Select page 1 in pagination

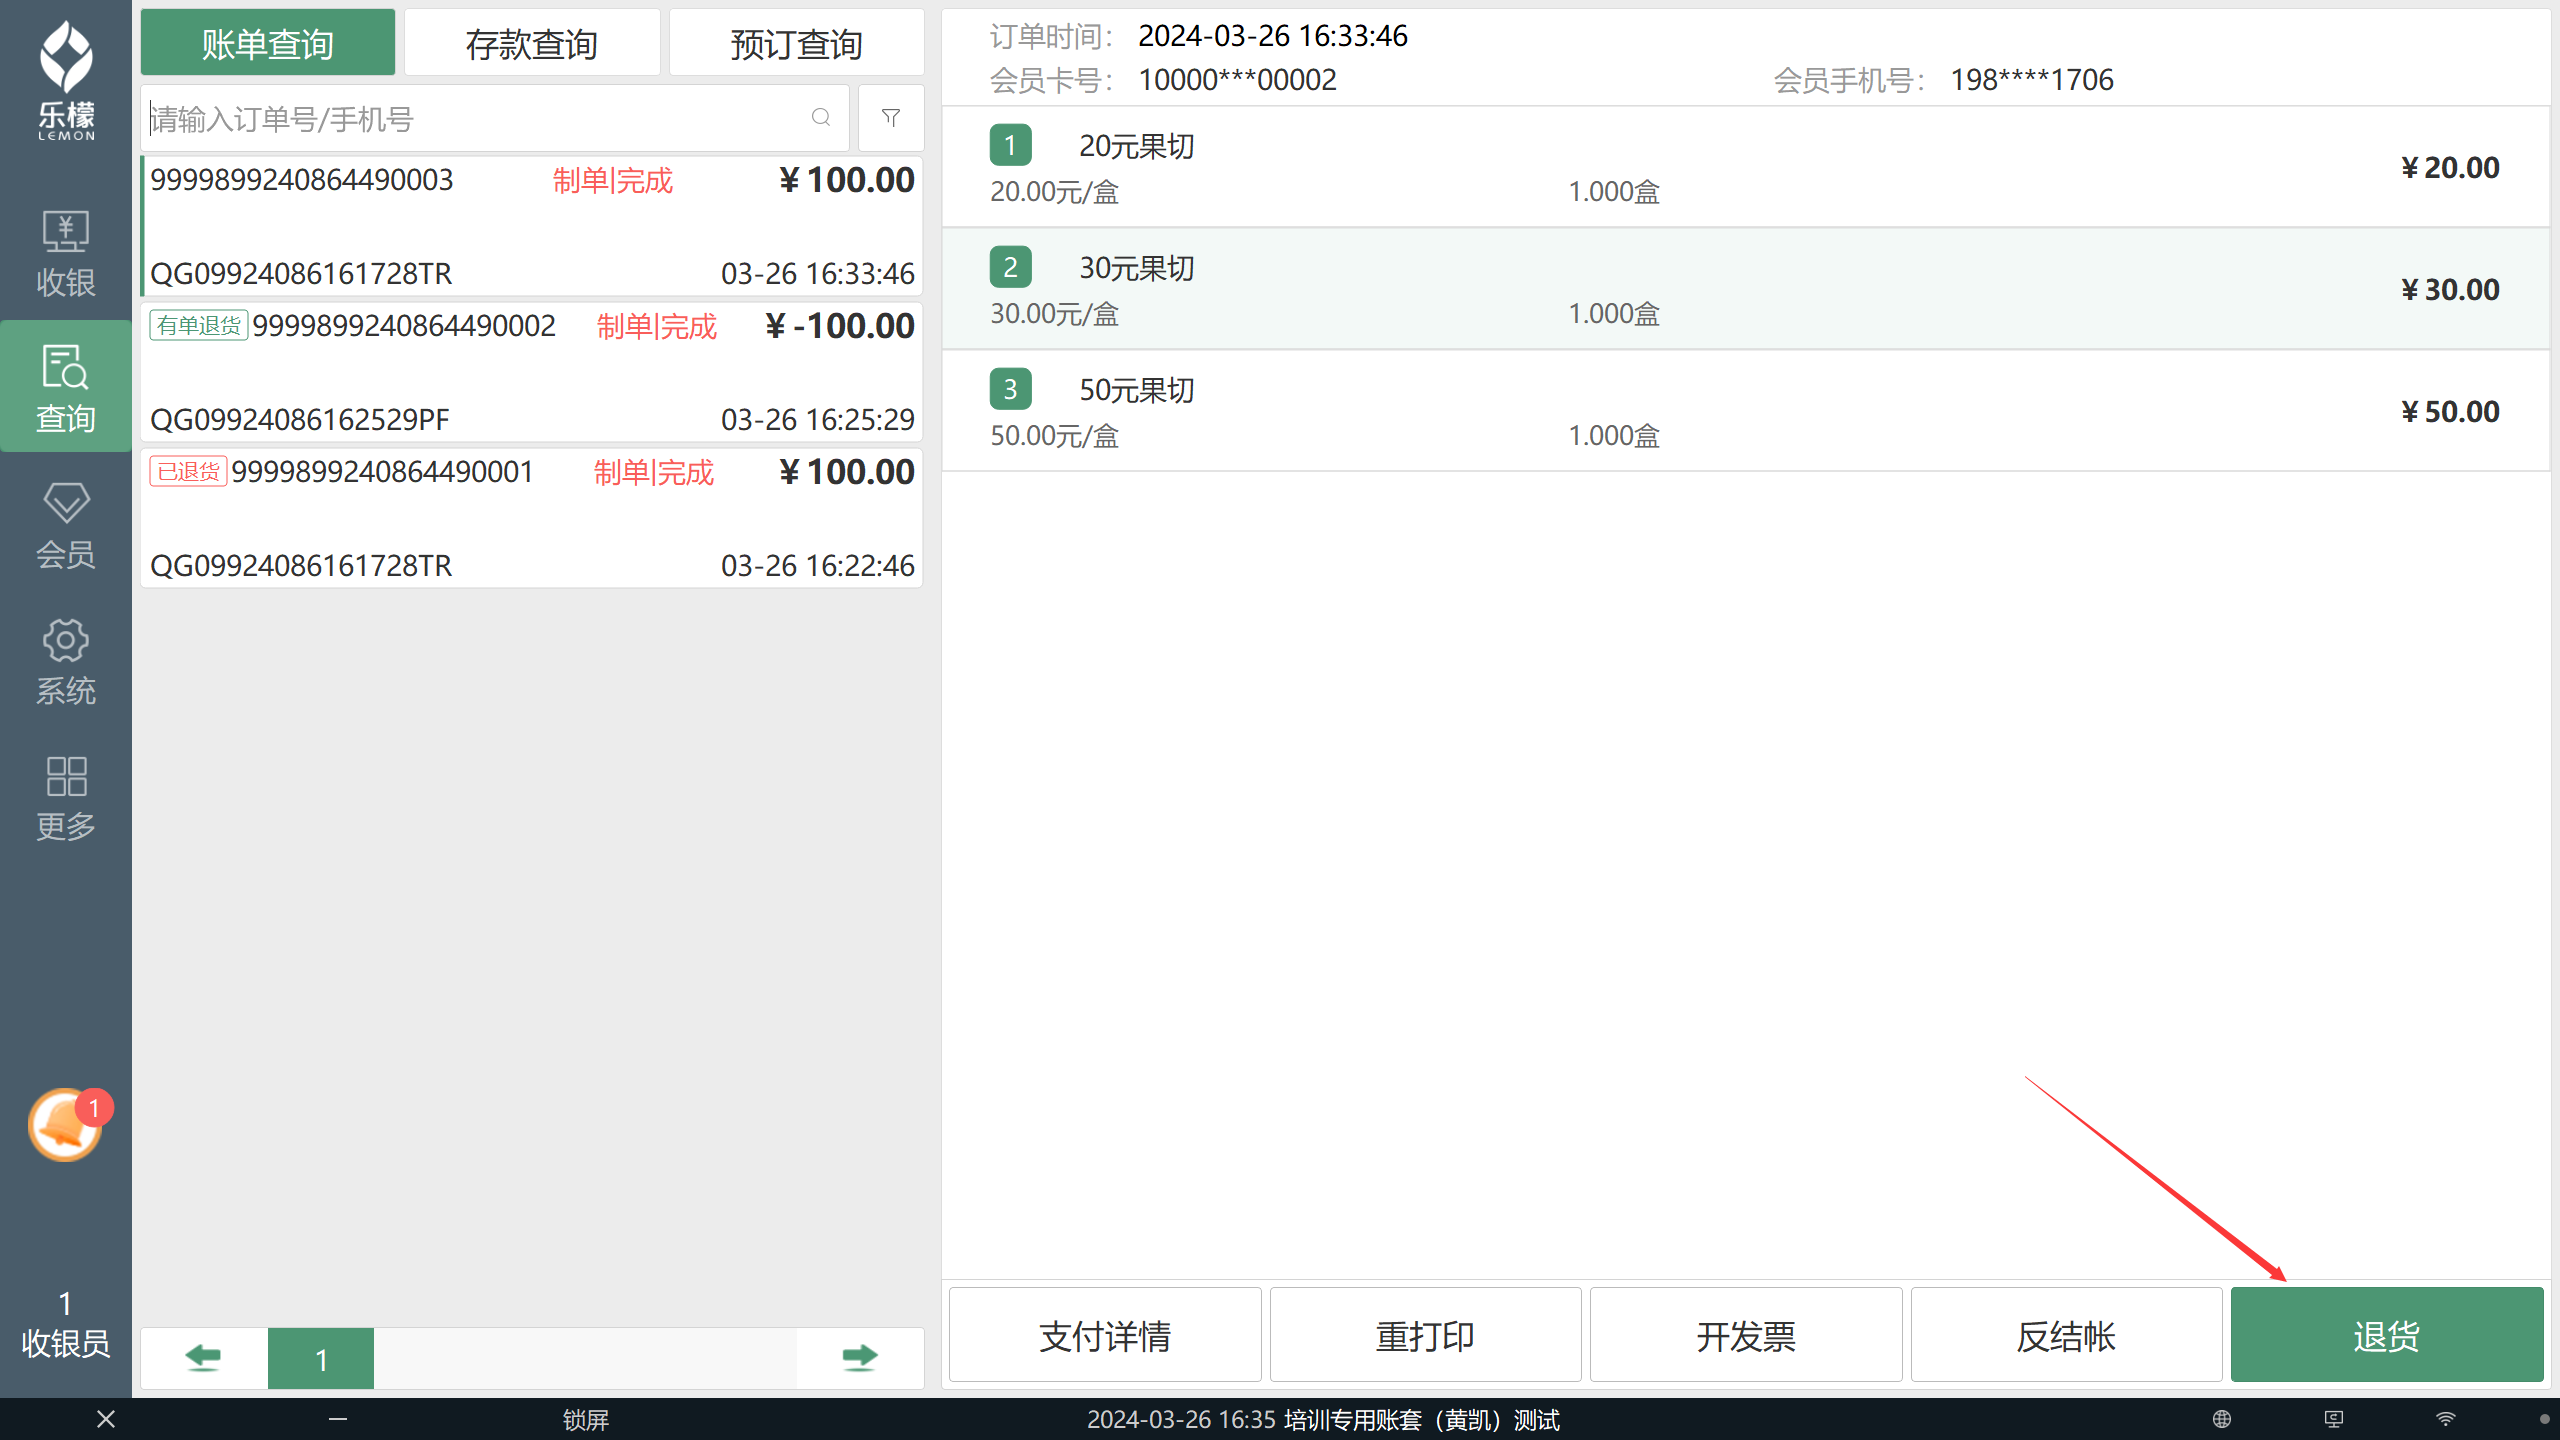(x=321, y=1358)
